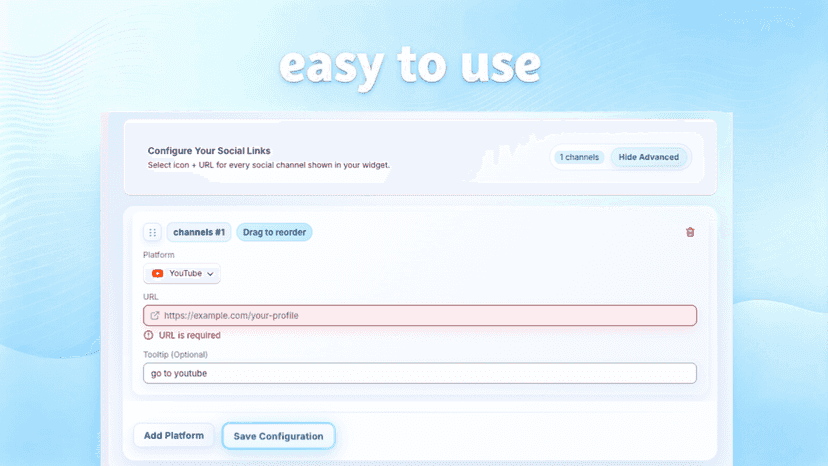Click 'URL is required' error text
The image size is (828, 466).
(x=190, y=335)
